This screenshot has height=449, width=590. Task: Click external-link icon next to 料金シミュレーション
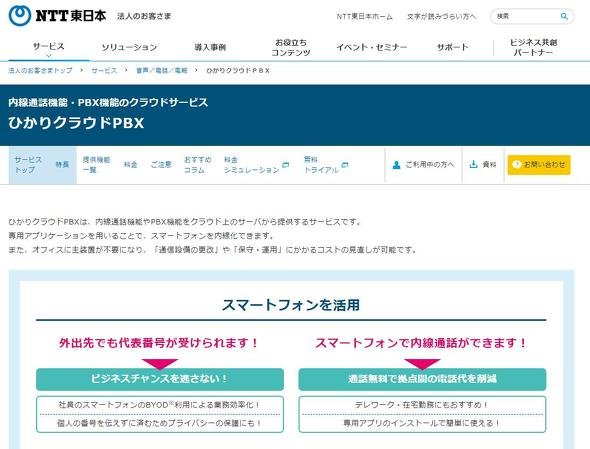(x=285, y=165)
